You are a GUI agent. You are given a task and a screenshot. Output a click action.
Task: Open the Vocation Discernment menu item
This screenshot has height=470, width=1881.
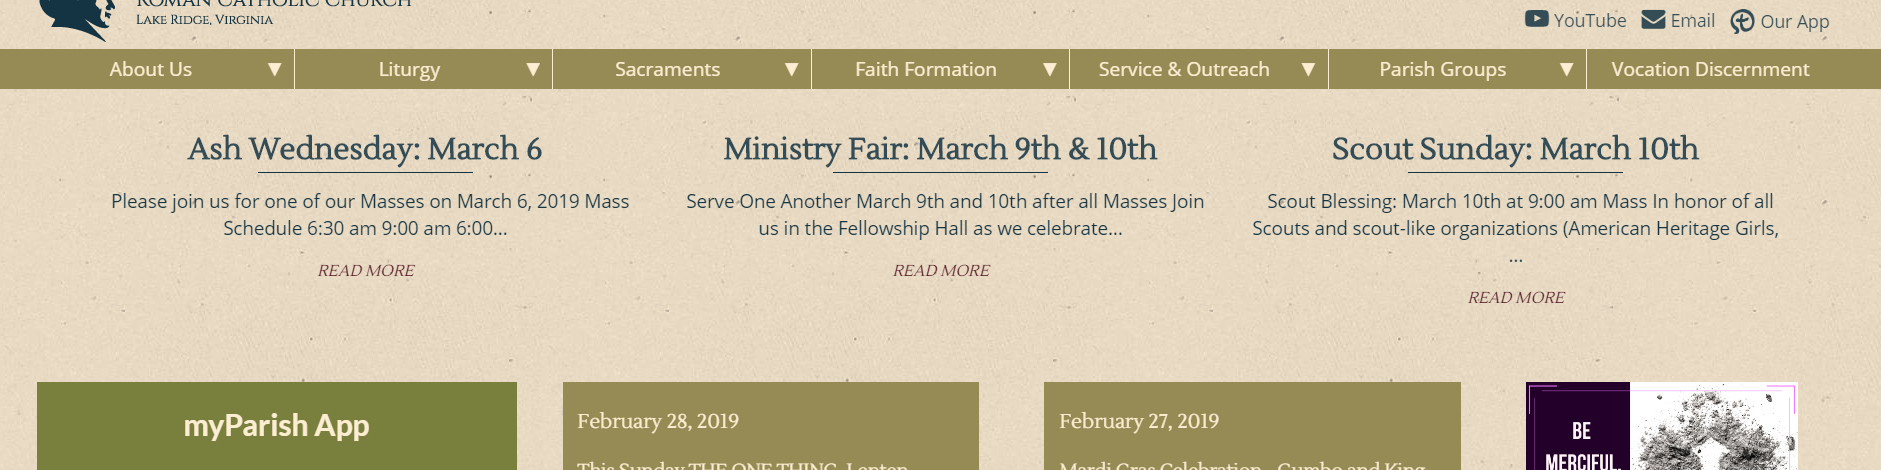click(x=1710, y=69)
